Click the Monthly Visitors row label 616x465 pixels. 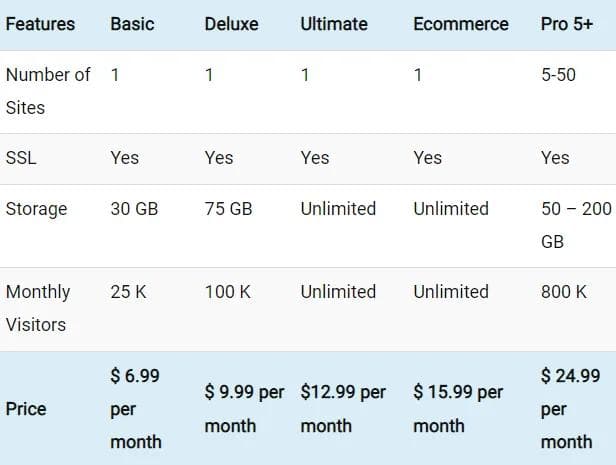[38, 308]
